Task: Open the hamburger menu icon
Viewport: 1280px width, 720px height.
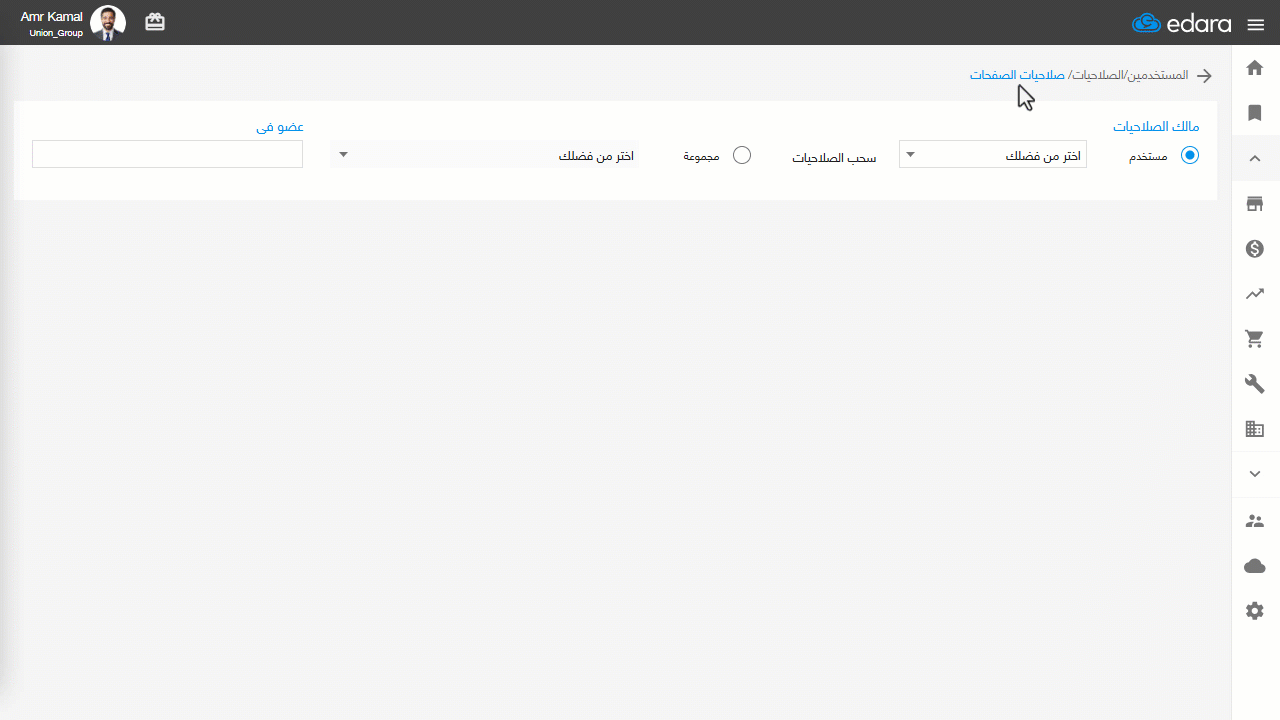Action: [x=1256, y=25]
